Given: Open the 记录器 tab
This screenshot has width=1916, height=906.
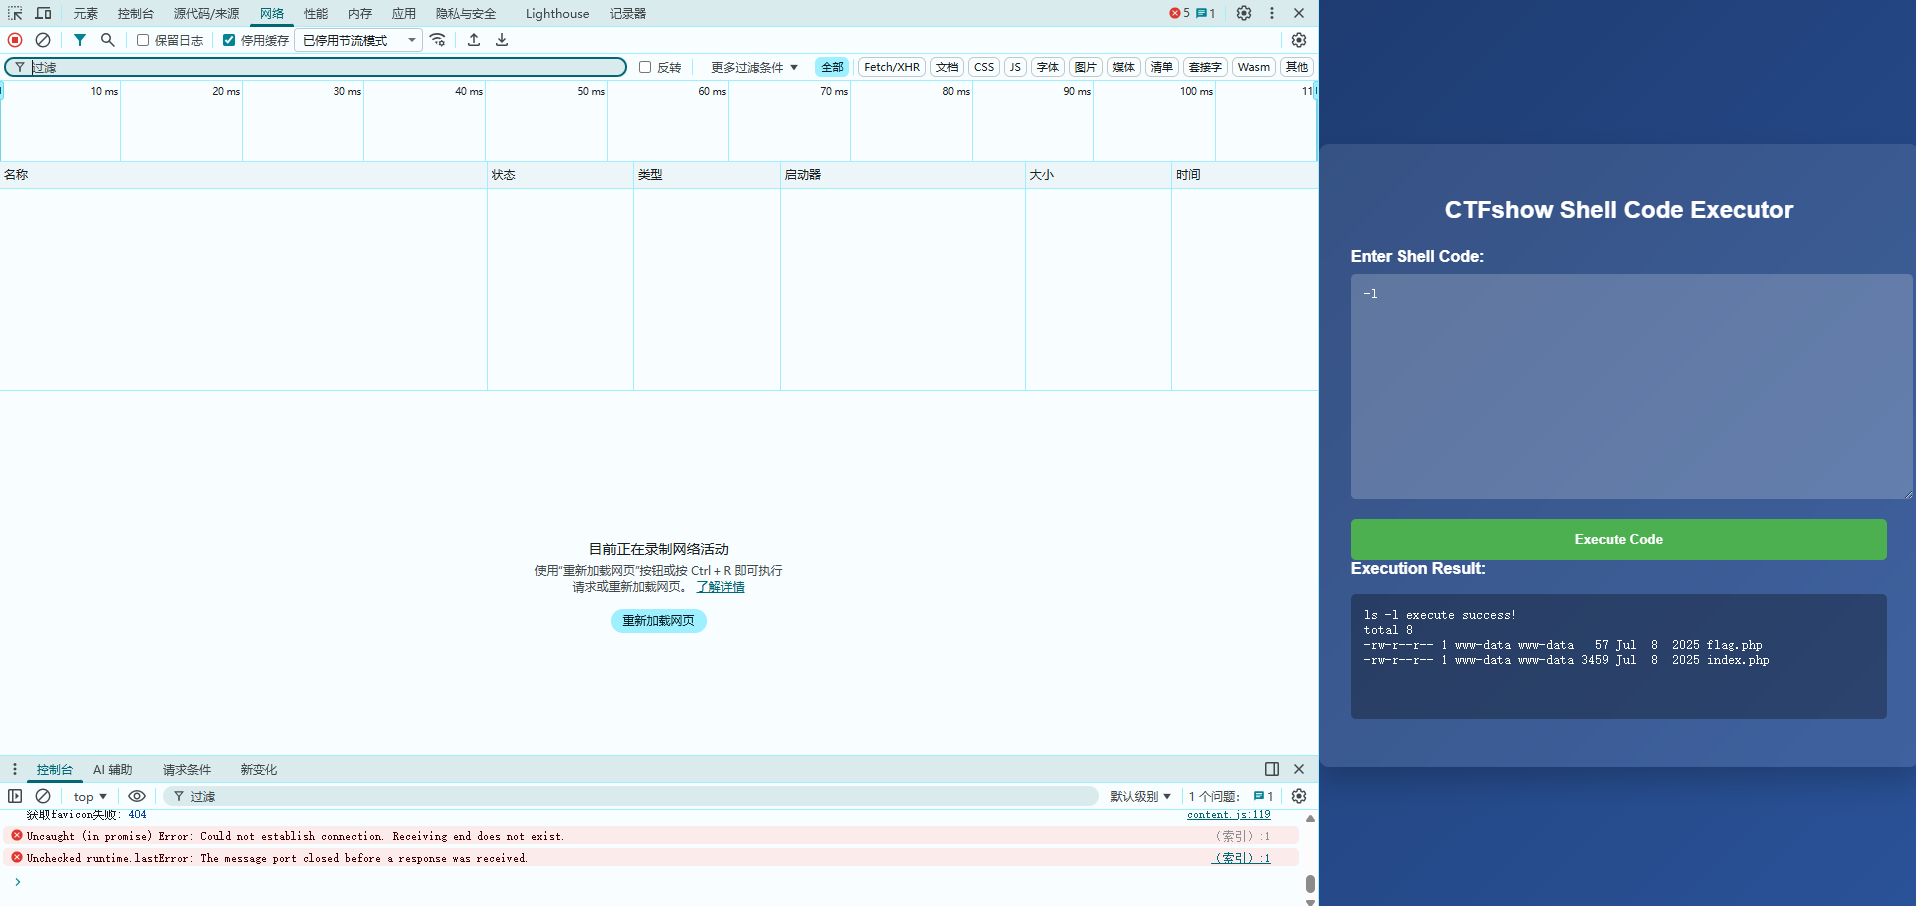Looking at the screenshot, I should 628,13.
